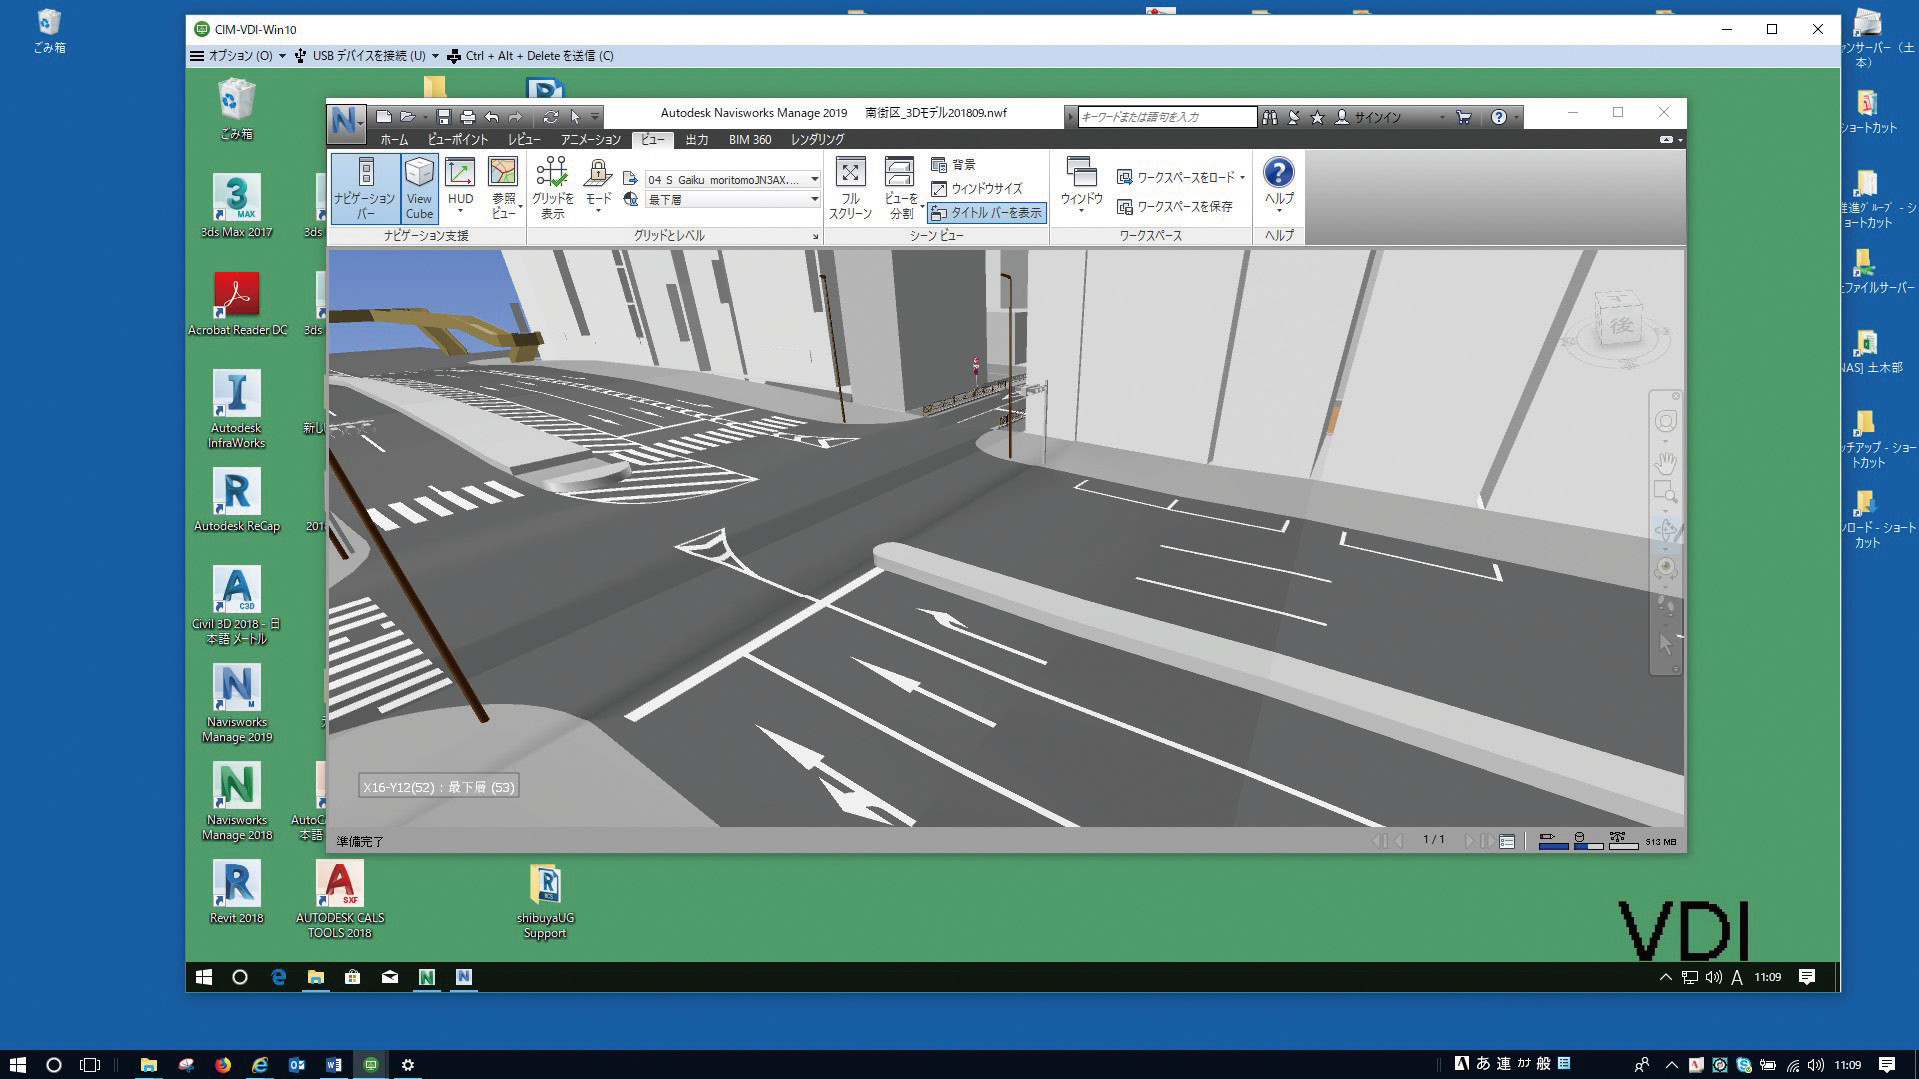The image size is (1919, 1079).
Task: Click the フル スクリーン button
Action: click(850, 188)
